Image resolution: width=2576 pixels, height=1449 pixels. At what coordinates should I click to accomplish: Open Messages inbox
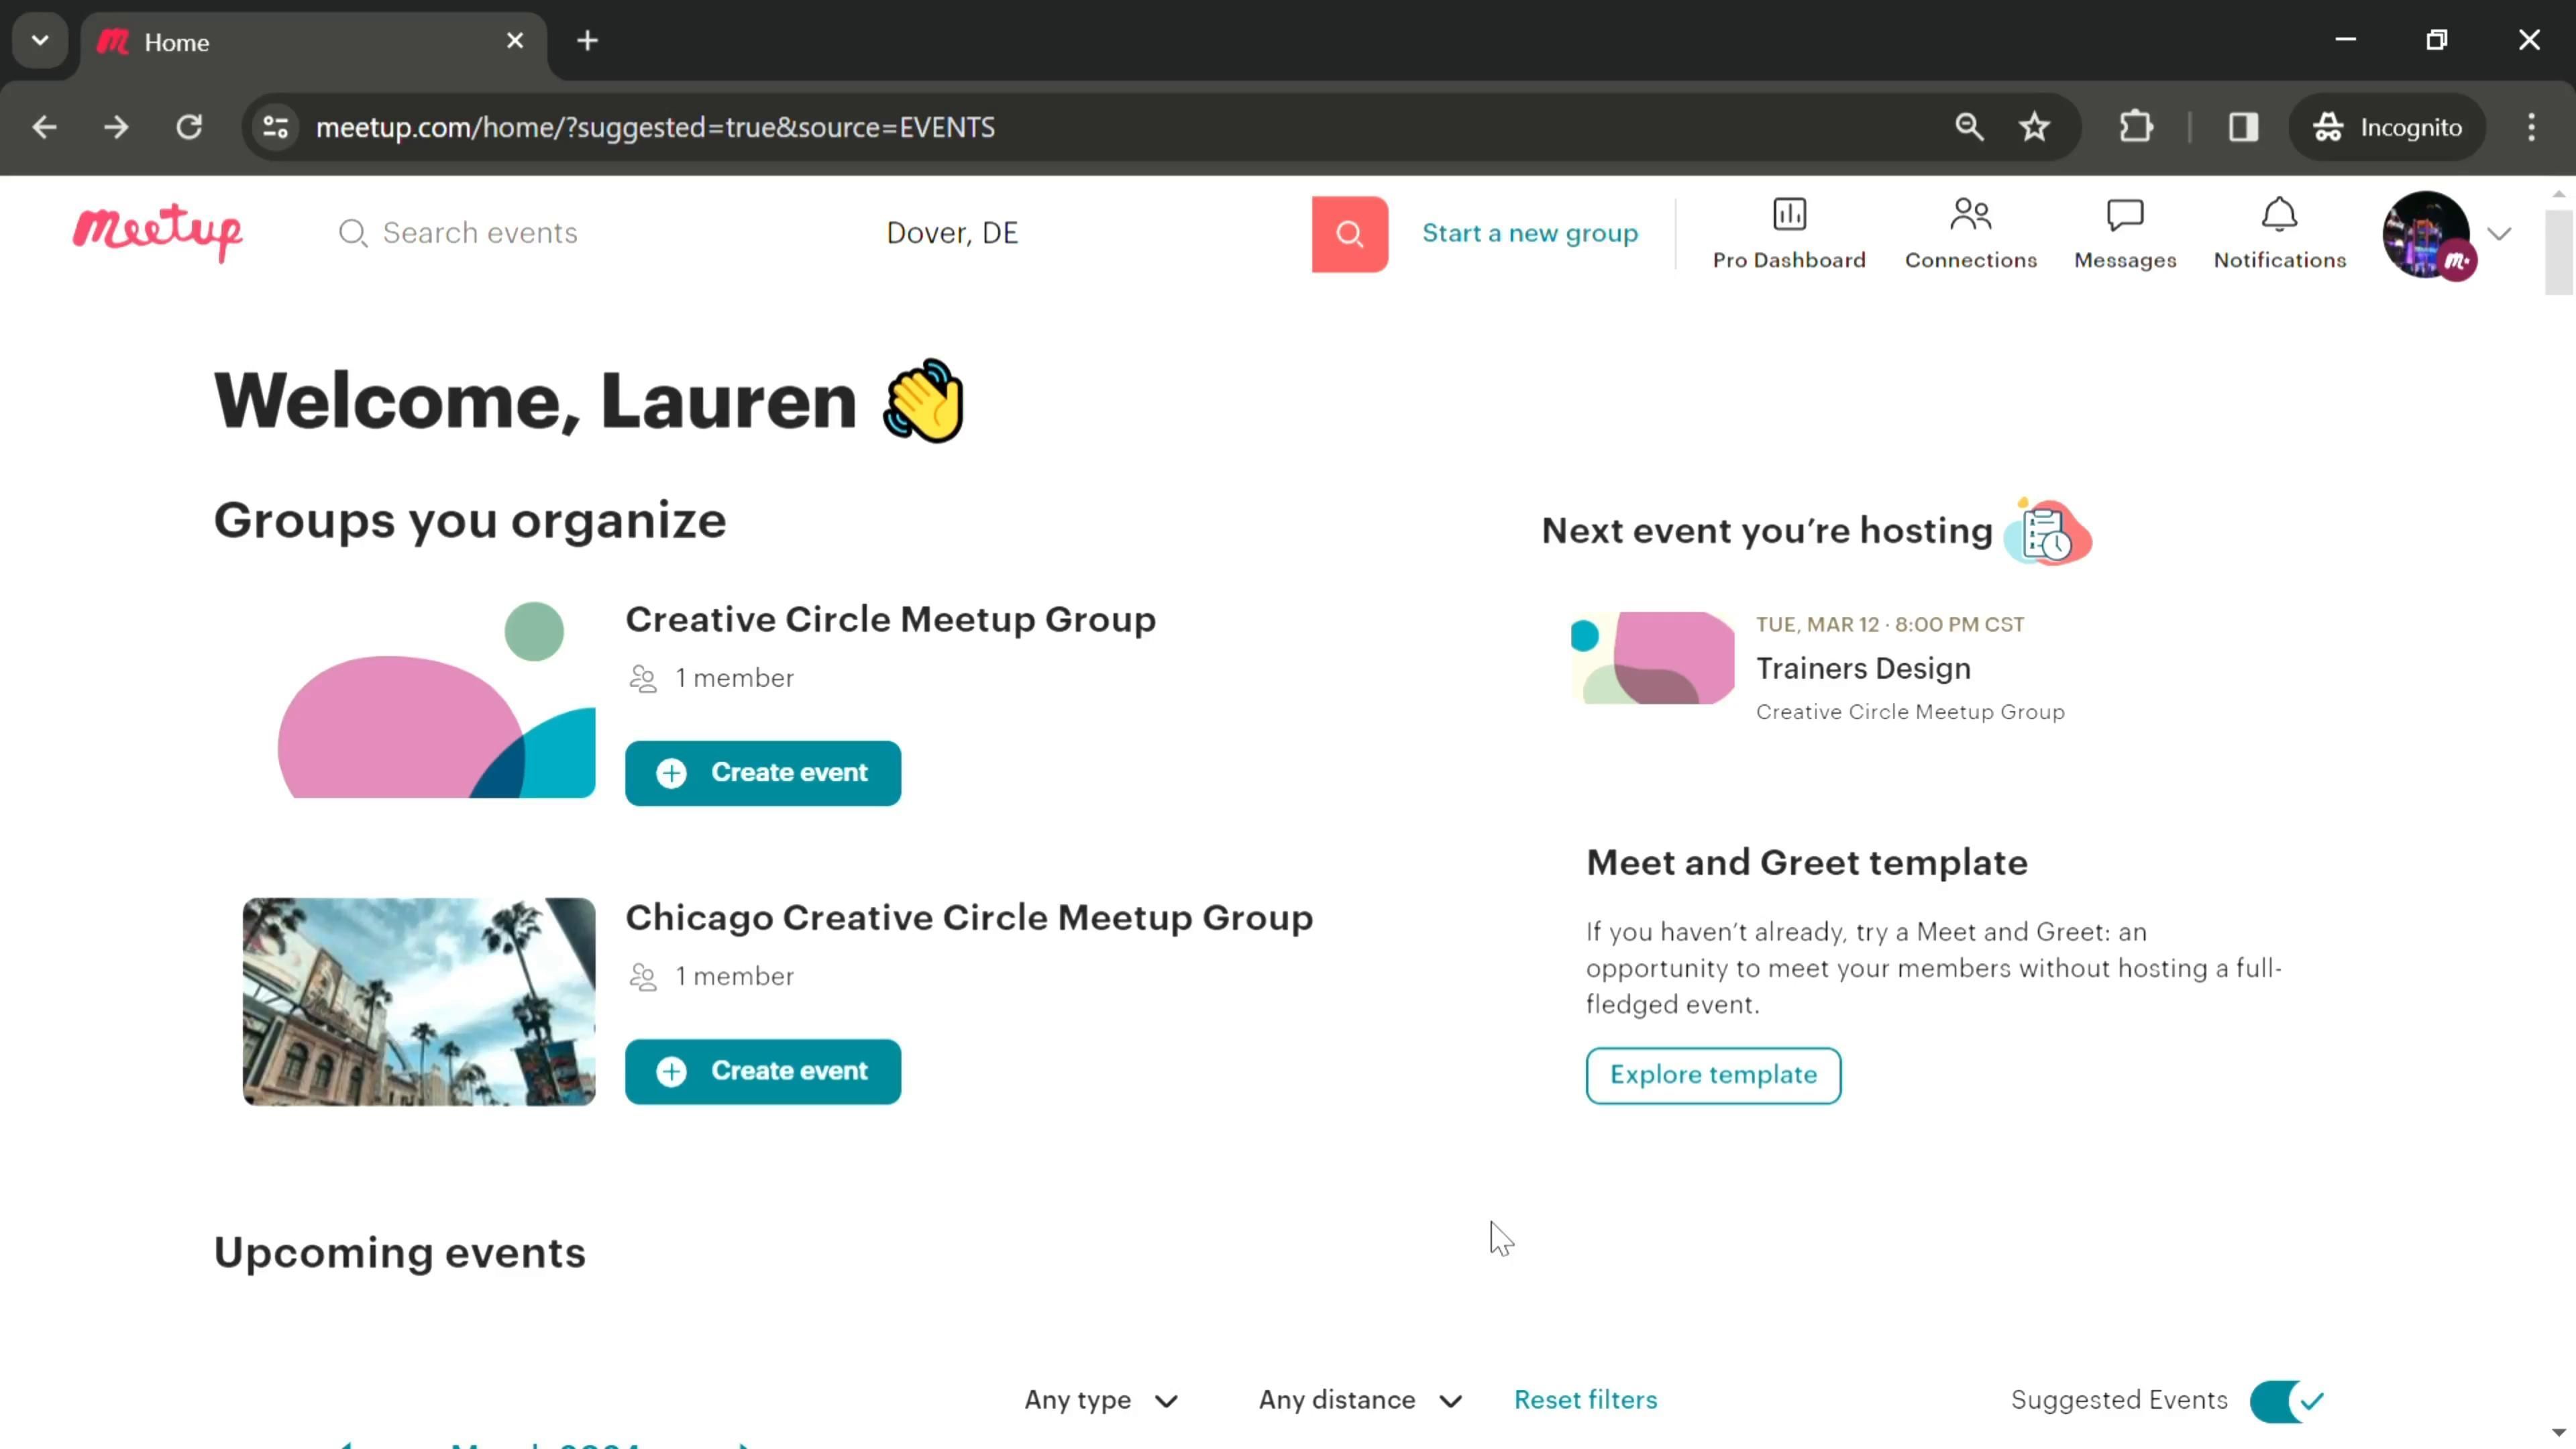[x=2124, y=234]
